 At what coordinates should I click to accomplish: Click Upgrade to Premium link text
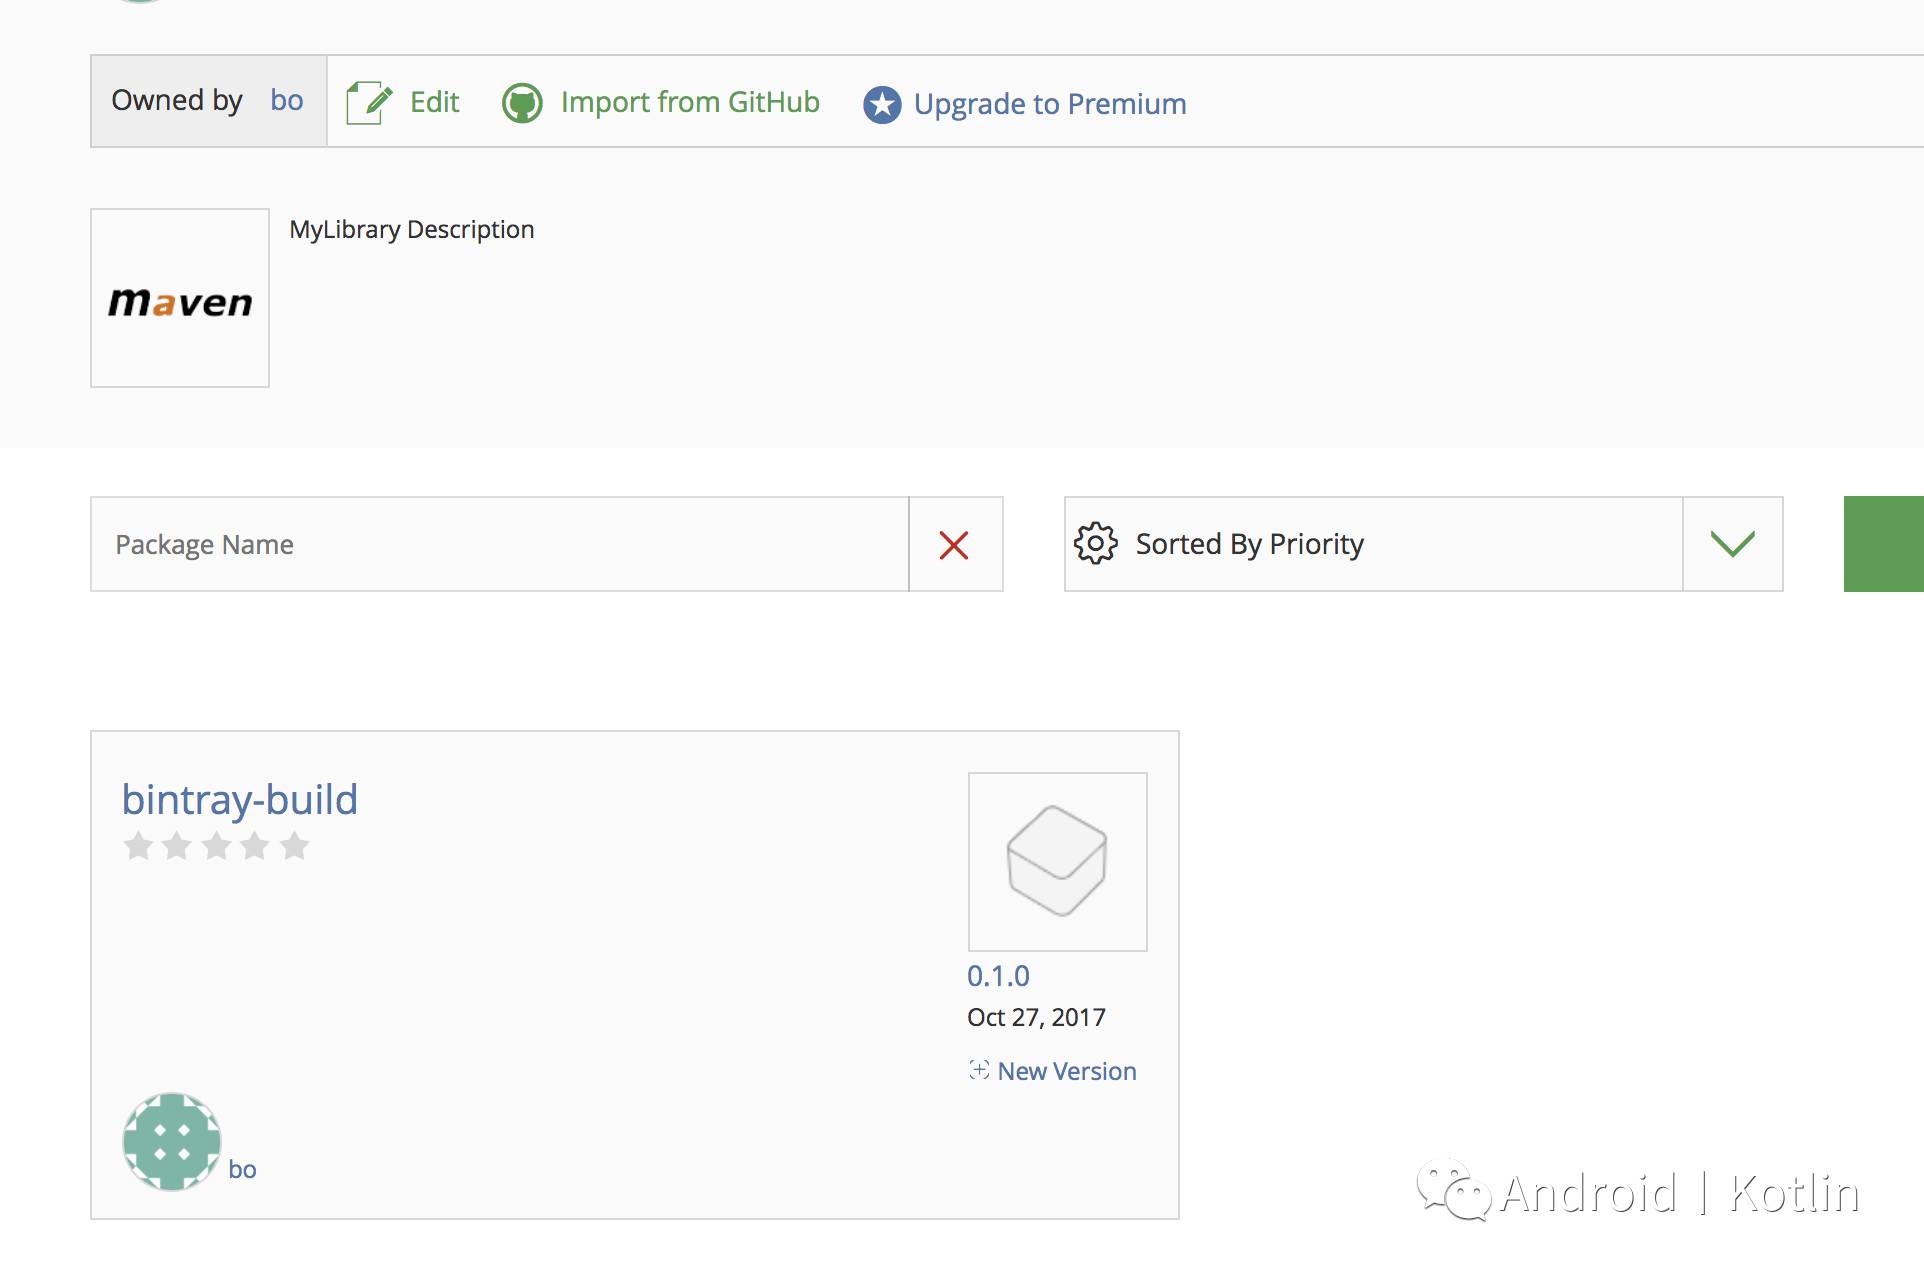[x=1050, y=104]
